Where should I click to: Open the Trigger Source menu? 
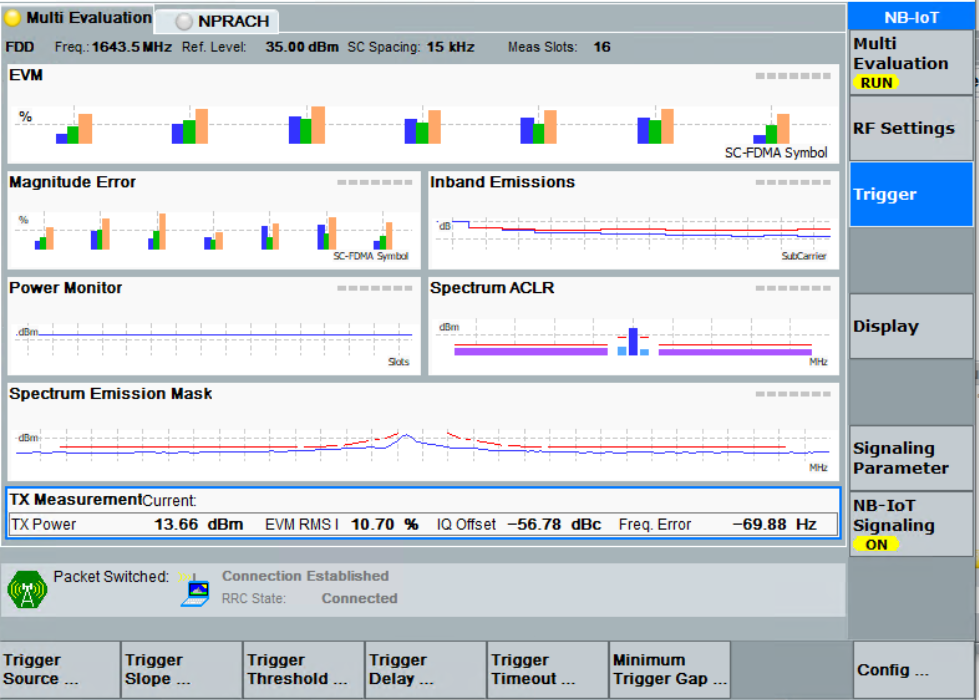(60, 669)
